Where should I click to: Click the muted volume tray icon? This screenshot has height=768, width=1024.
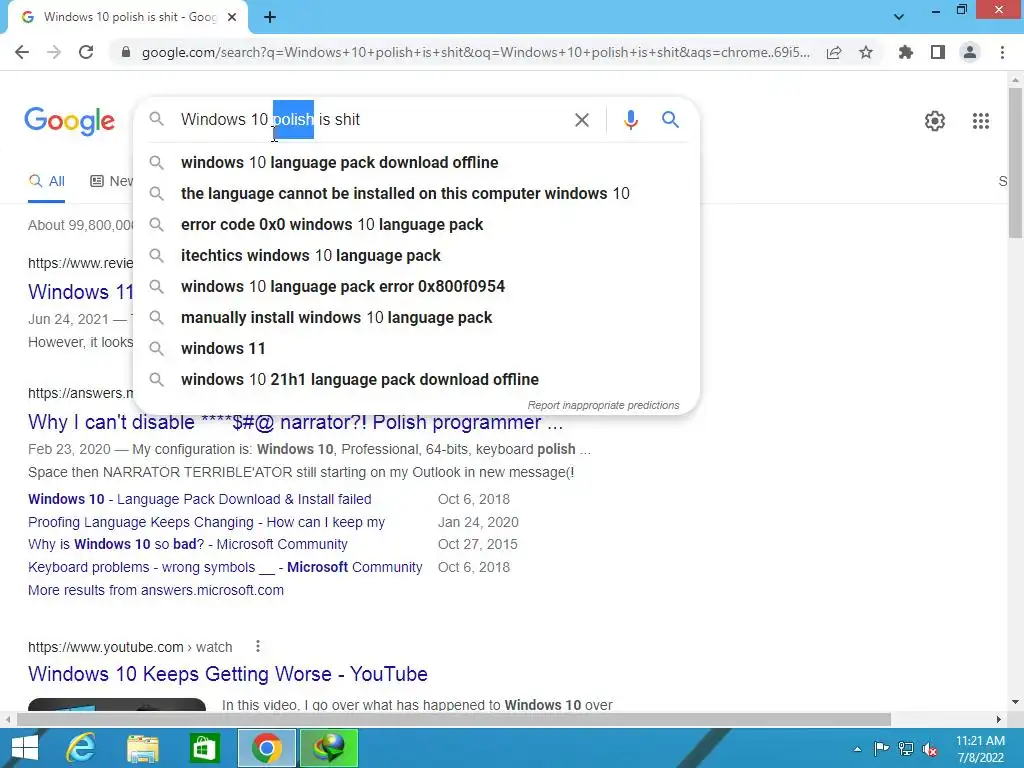tap(930, 749)
